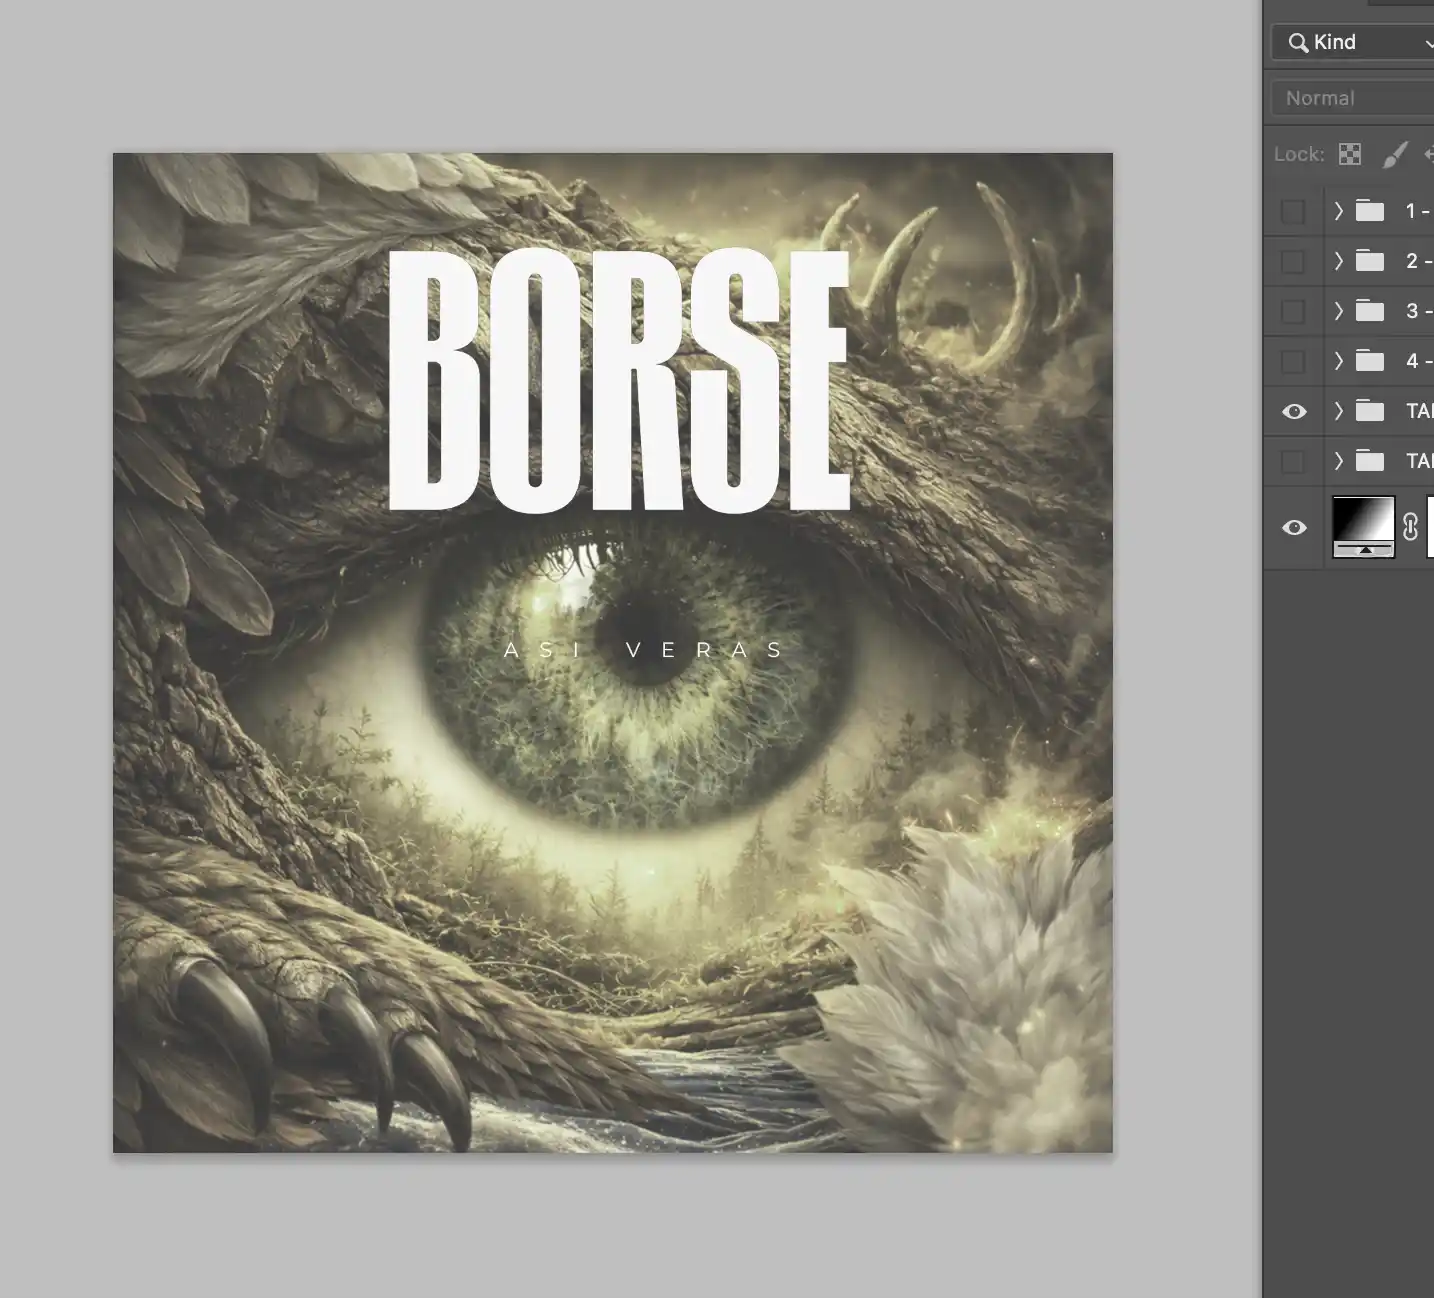Expand layer group 4 with its chevron
Image resolution: width=1434 pixels, height=1298 pixels.
[1338, 361]
